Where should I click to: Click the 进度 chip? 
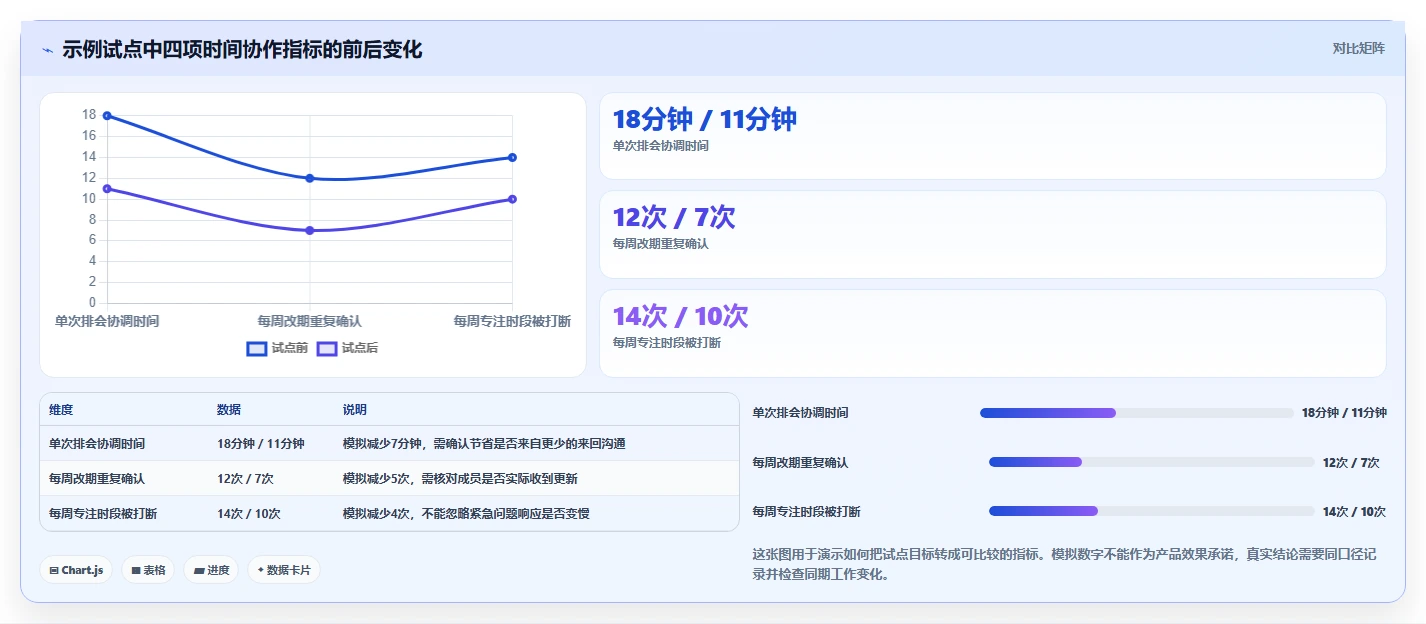pos(211,570)
